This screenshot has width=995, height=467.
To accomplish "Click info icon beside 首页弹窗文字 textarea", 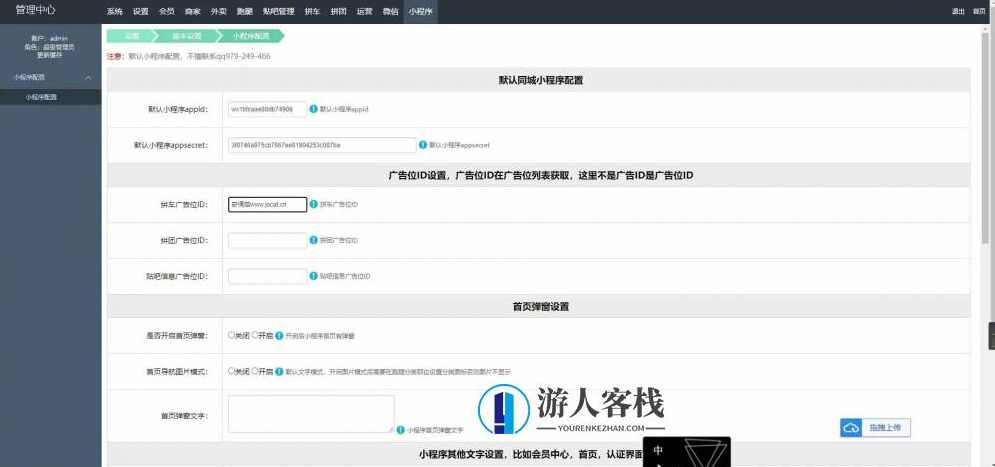I will tap(400, 430).
